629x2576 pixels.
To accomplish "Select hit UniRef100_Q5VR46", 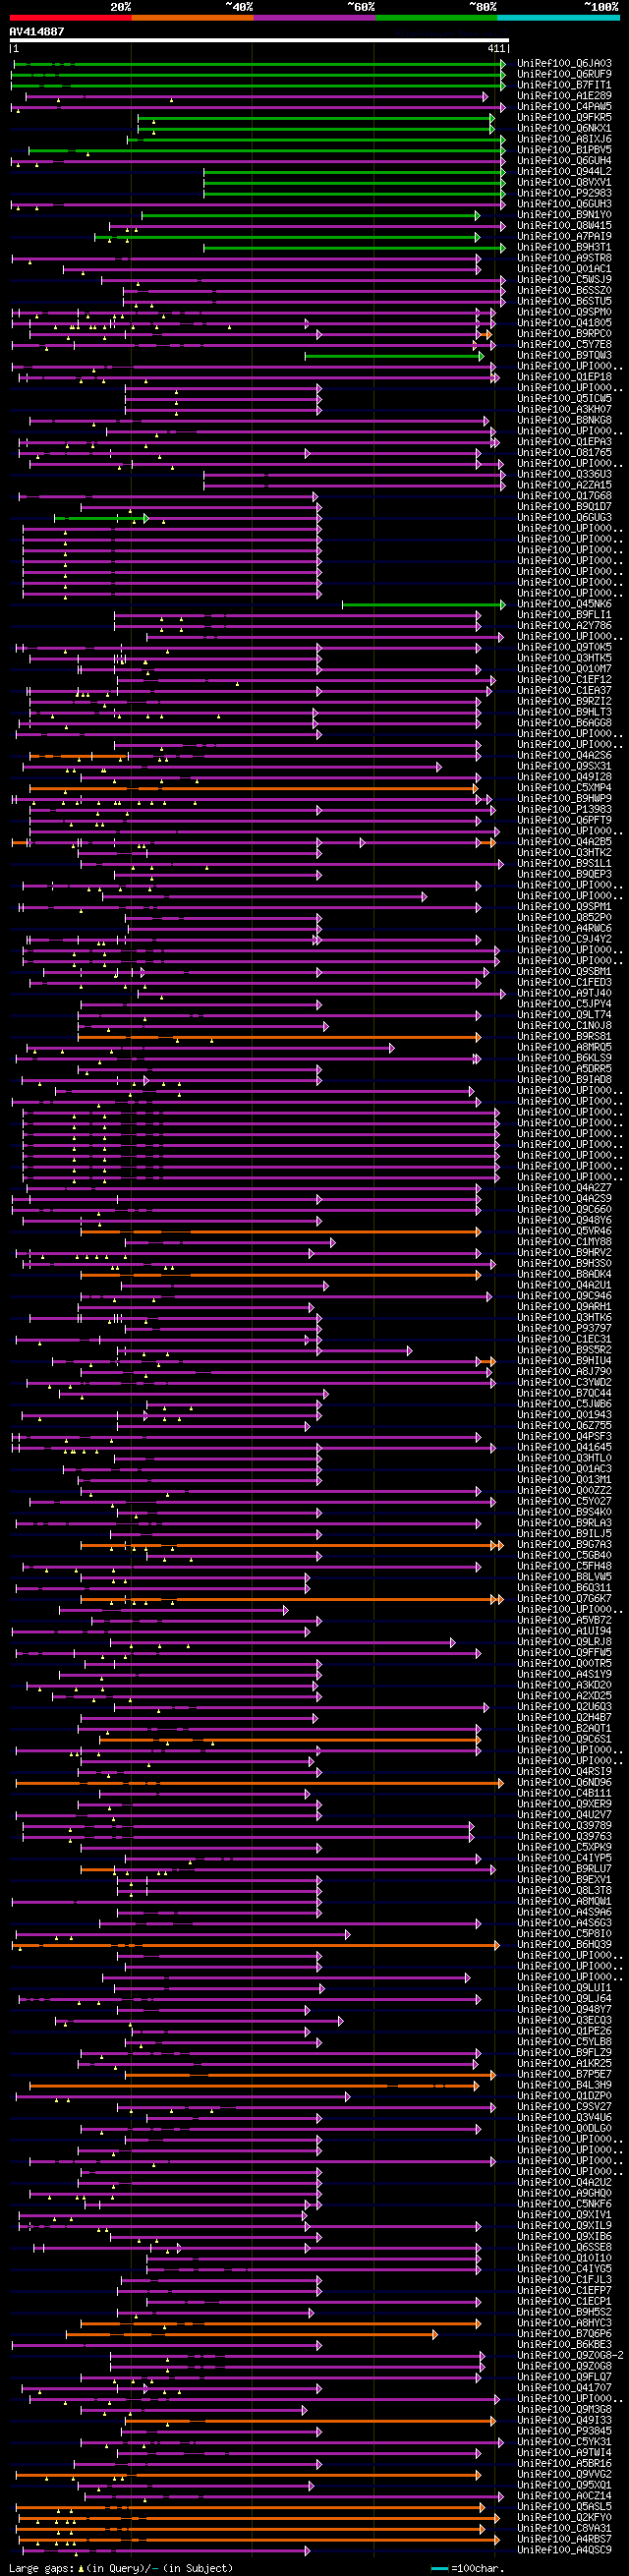I will [x=564, y=1231].
